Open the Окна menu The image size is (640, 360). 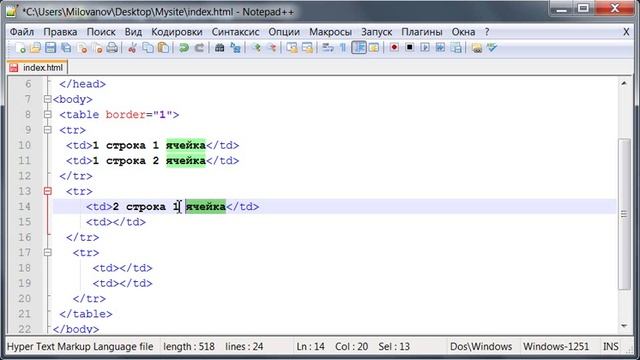pos(463,32)
